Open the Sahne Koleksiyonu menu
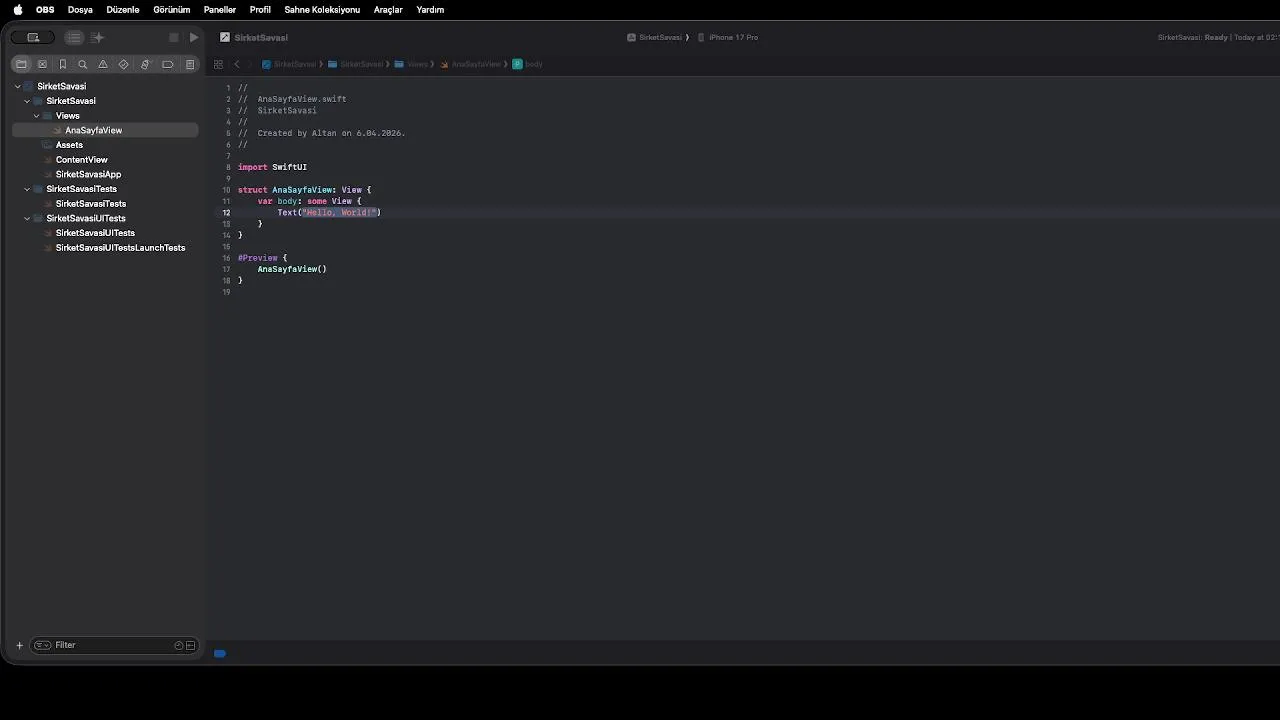1280x720 pixels. pyautogui.click(x=322, y=10)
